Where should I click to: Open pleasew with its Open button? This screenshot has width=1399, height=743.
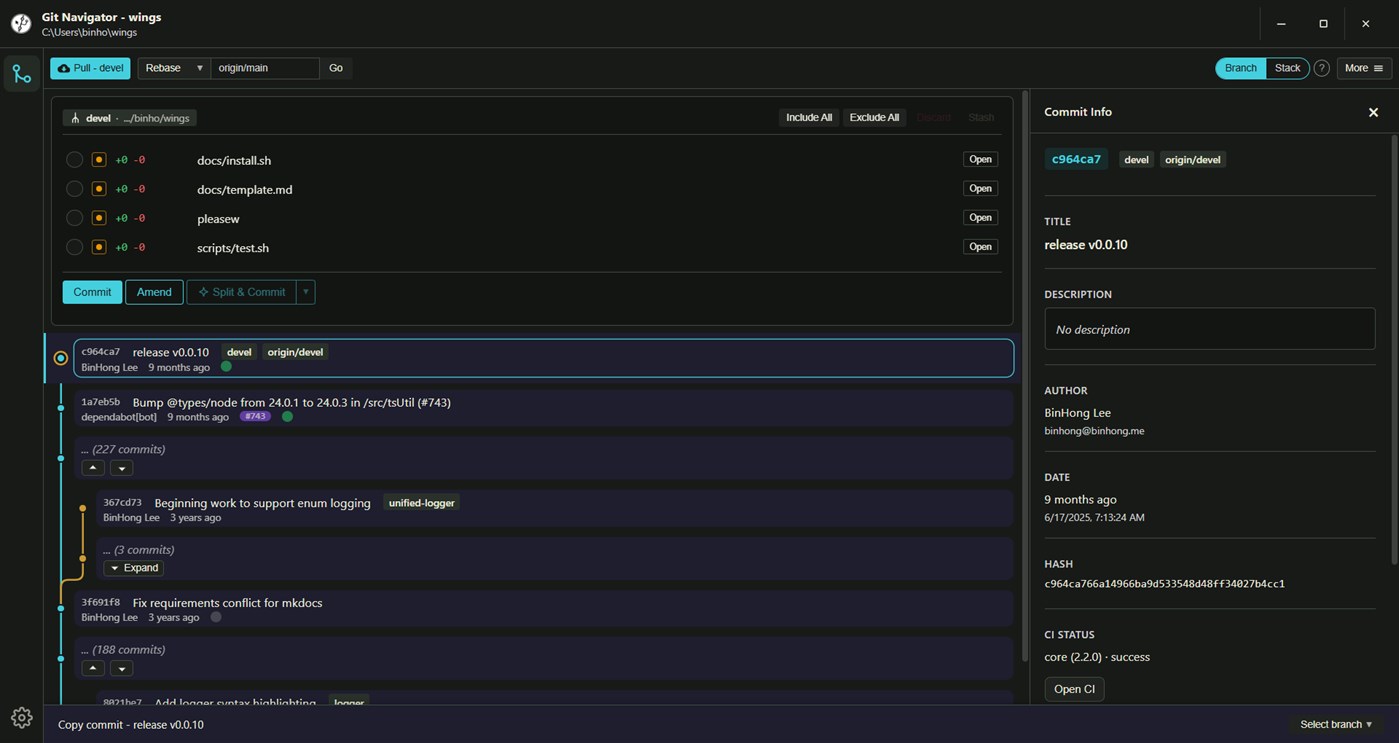pos(980,217)
